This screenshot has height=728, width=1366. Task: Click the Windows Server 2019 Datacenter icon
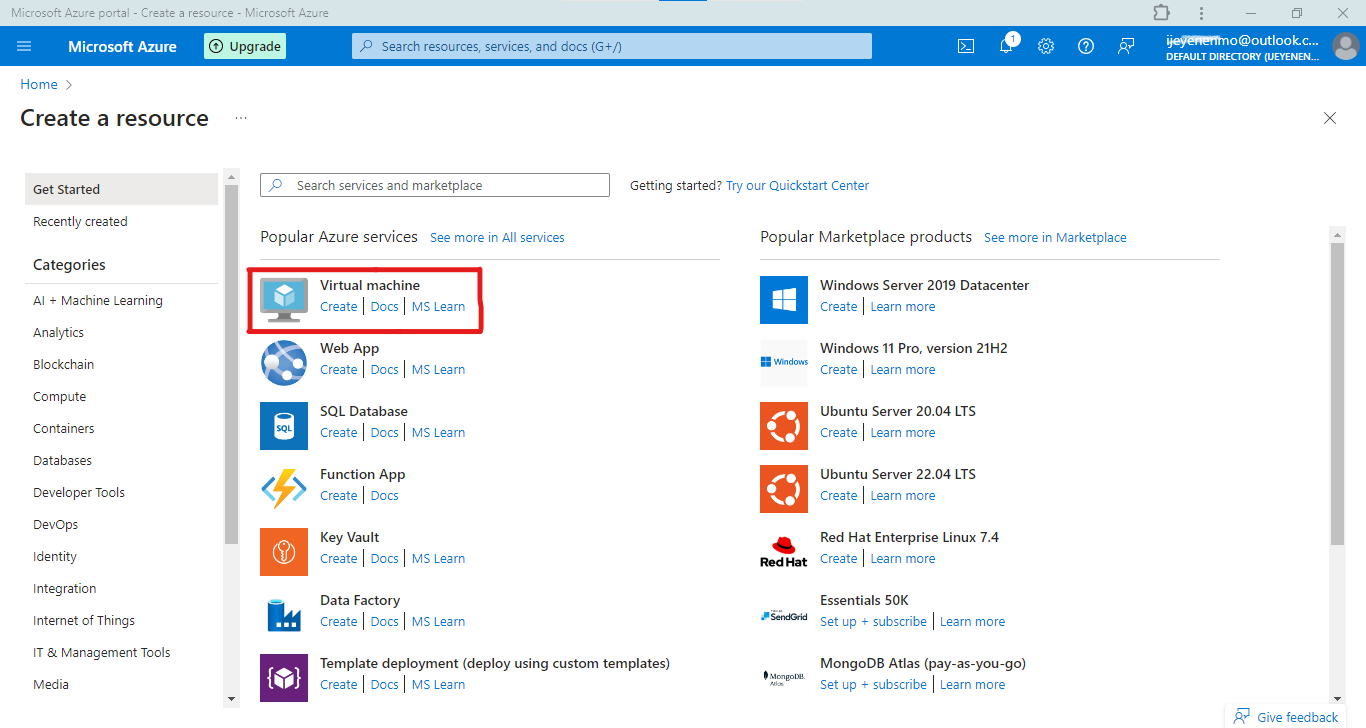tap(784, 299)
